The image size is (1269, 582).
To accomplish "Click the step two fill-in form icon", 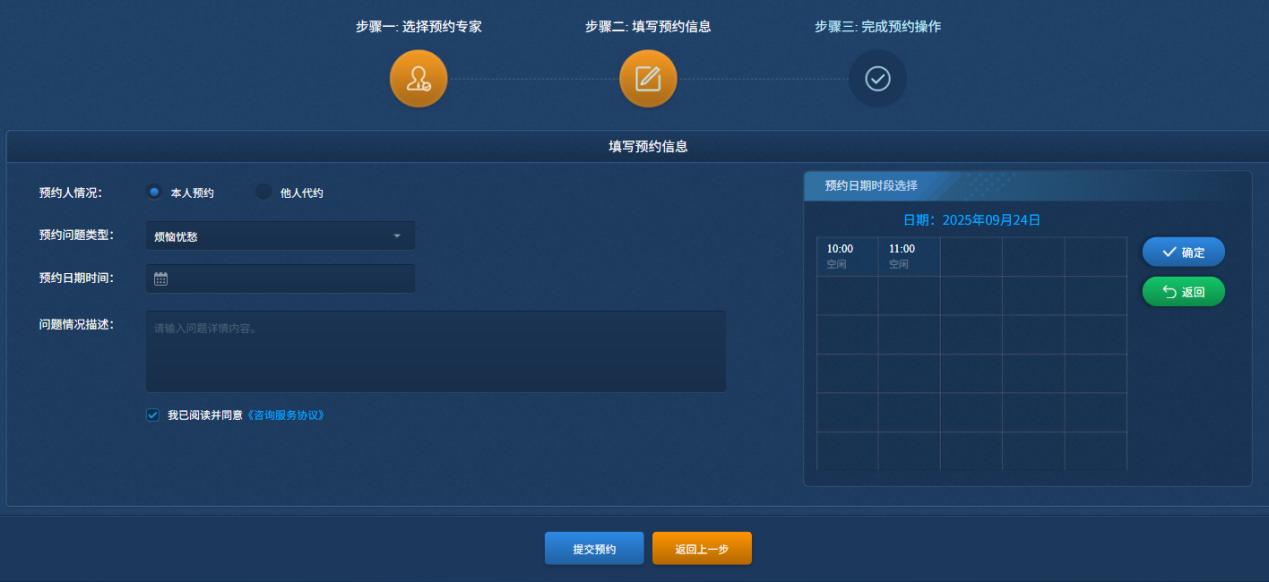I will [x=648, y=79].
